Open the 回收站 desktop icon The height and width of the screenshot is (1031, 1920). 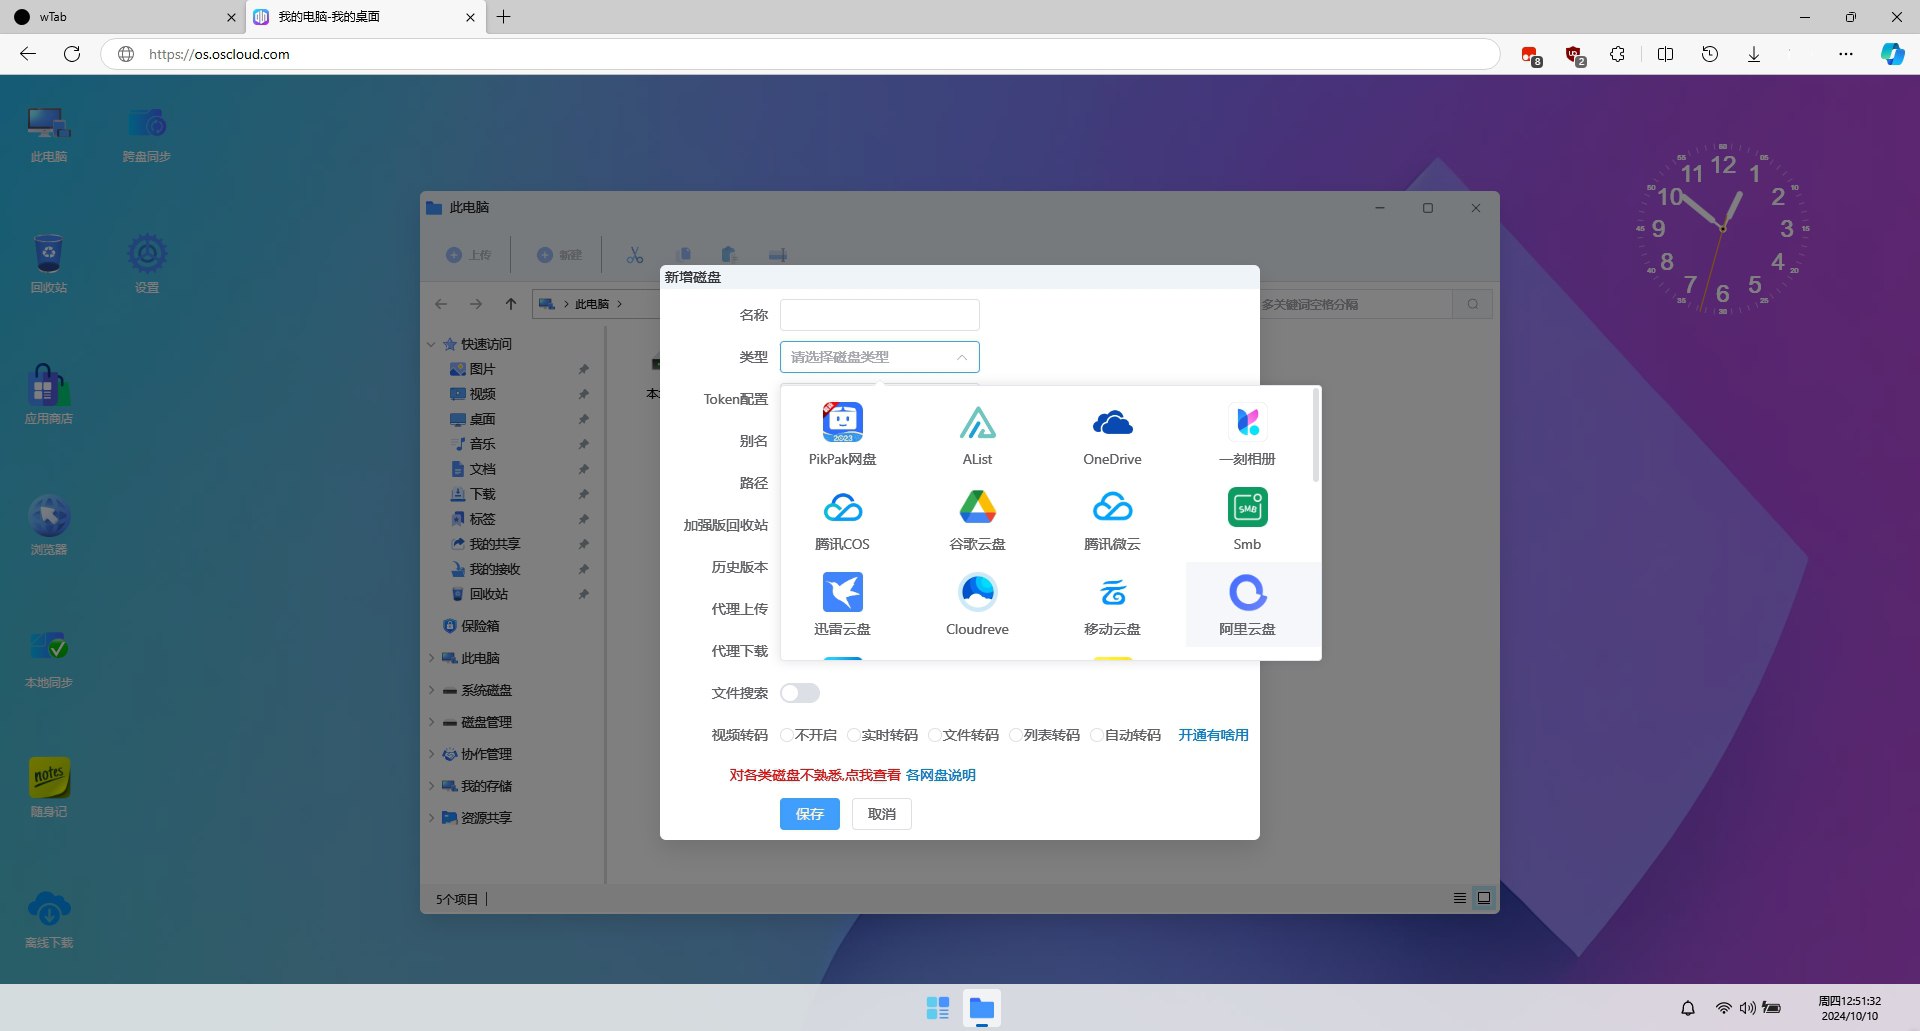click(x=48, y=265)
